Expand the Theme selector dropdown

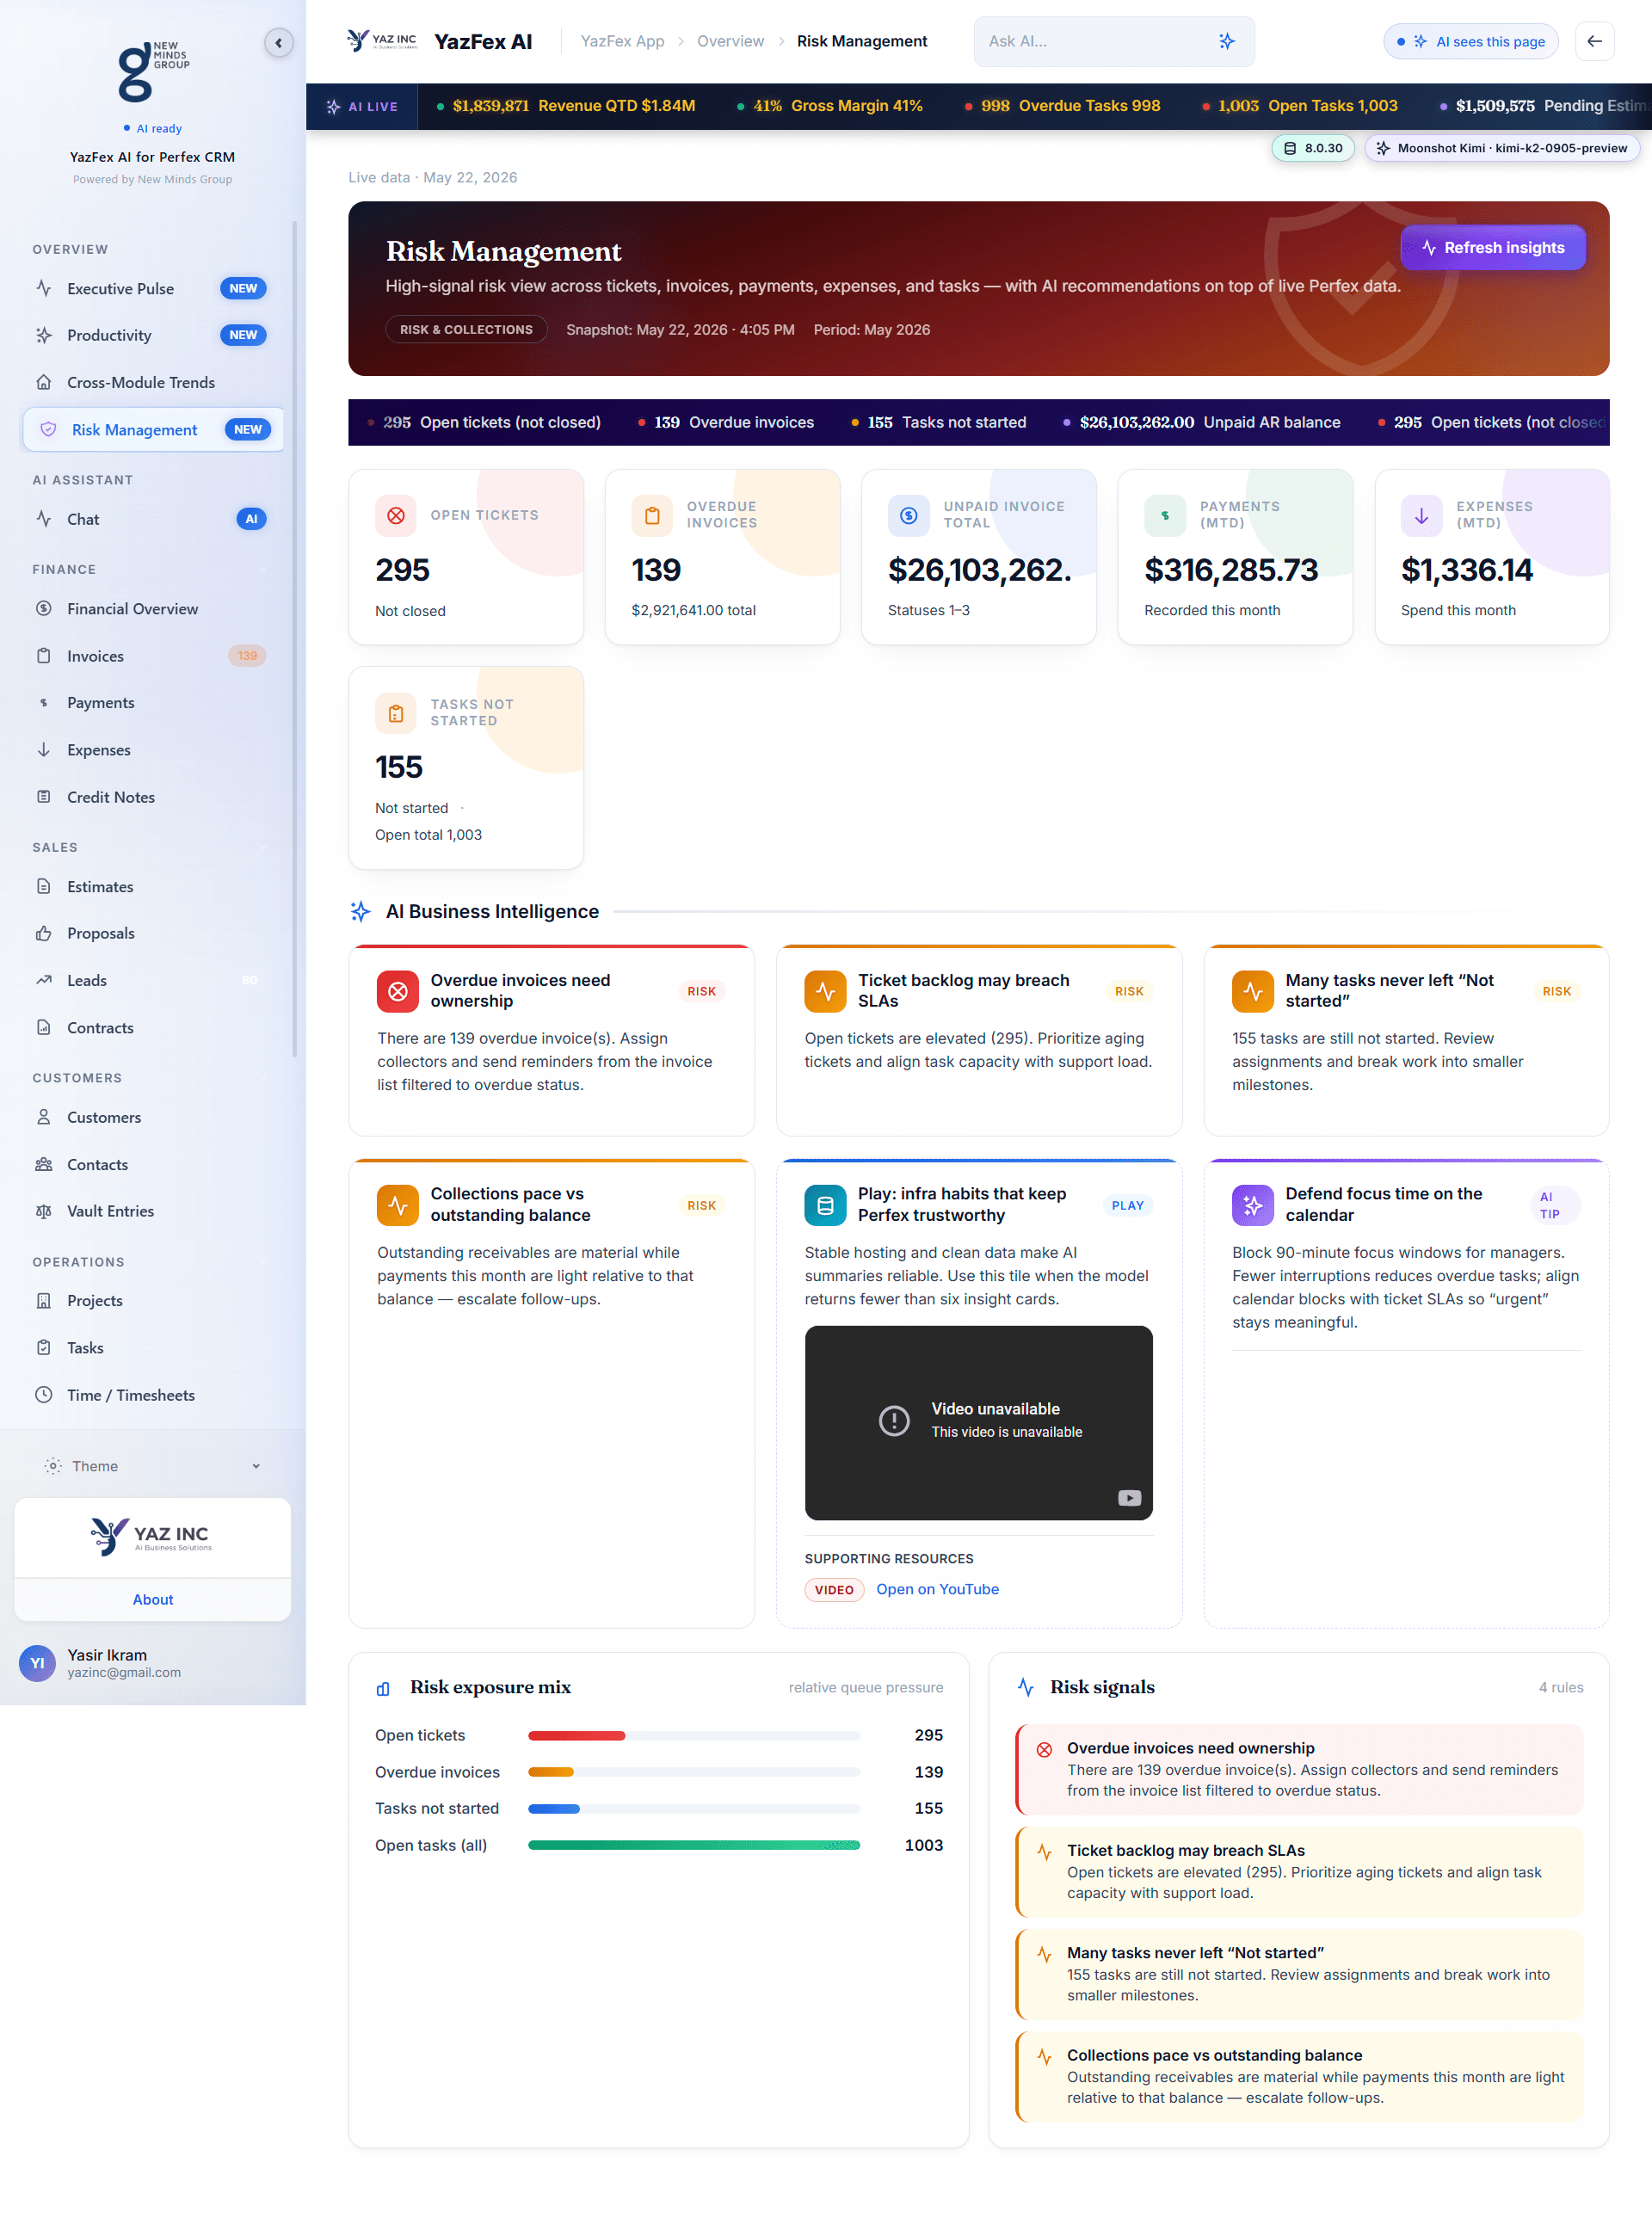(x=153, y=1466)
